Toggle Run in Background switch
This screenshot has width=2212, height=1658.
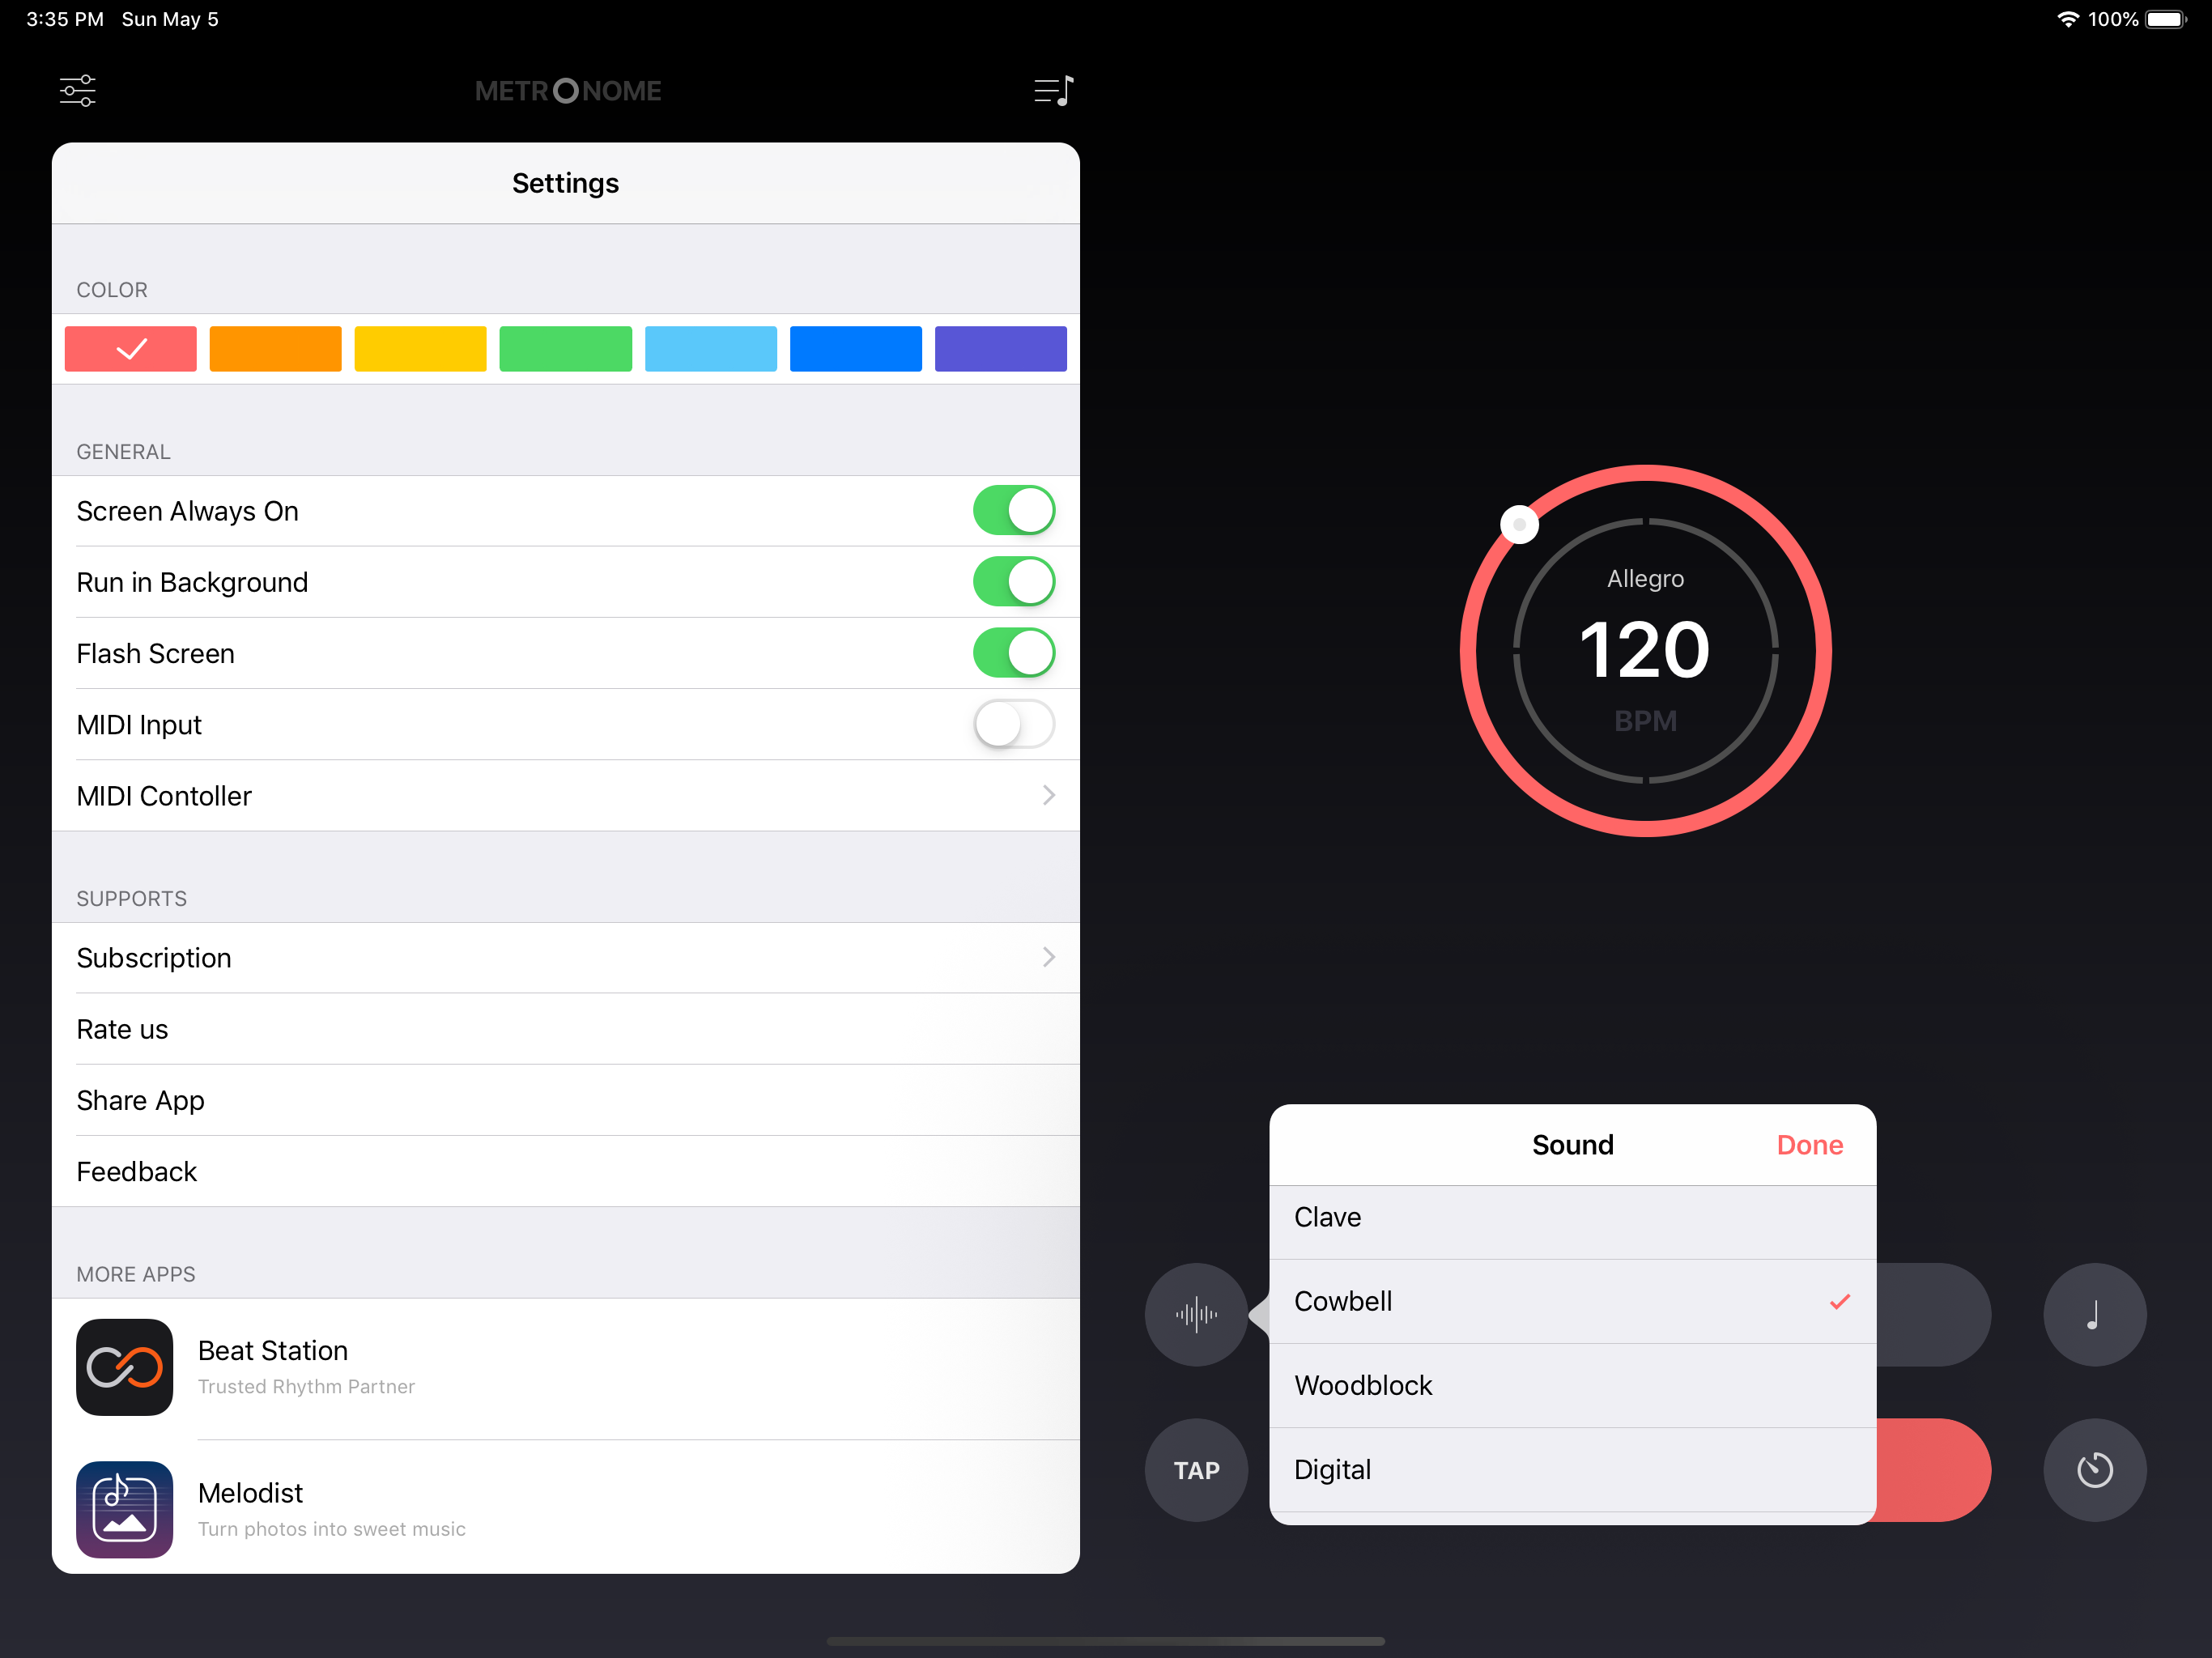1014,582
